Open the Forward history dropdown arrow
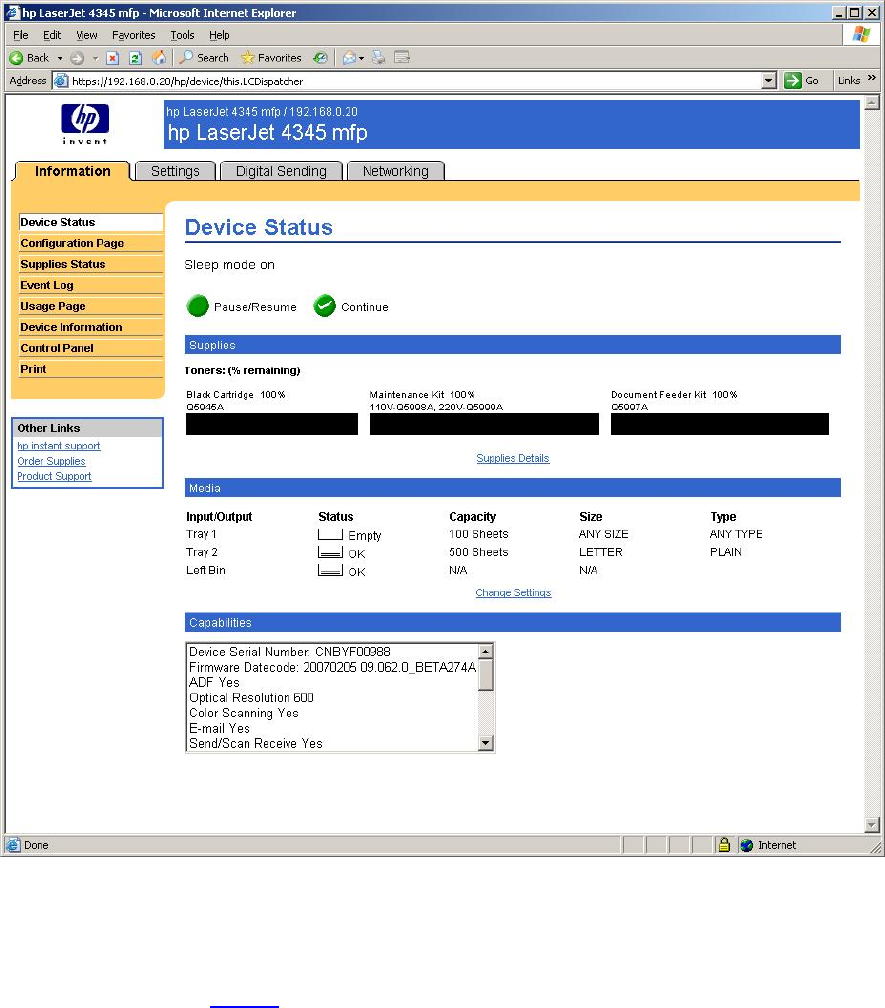The image size is (885, 1008). coord(95,58)
